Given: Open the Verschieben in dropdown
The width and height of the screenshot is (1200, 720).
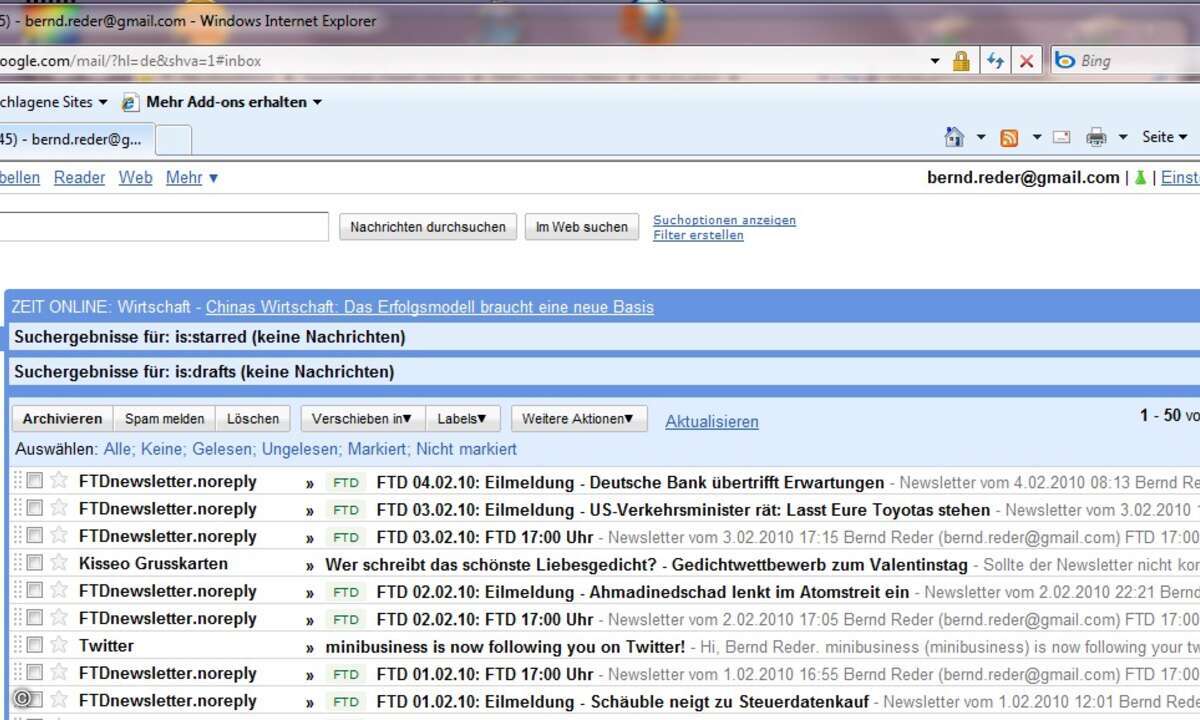Looking at the screenshot, I should tap(361, 419).
